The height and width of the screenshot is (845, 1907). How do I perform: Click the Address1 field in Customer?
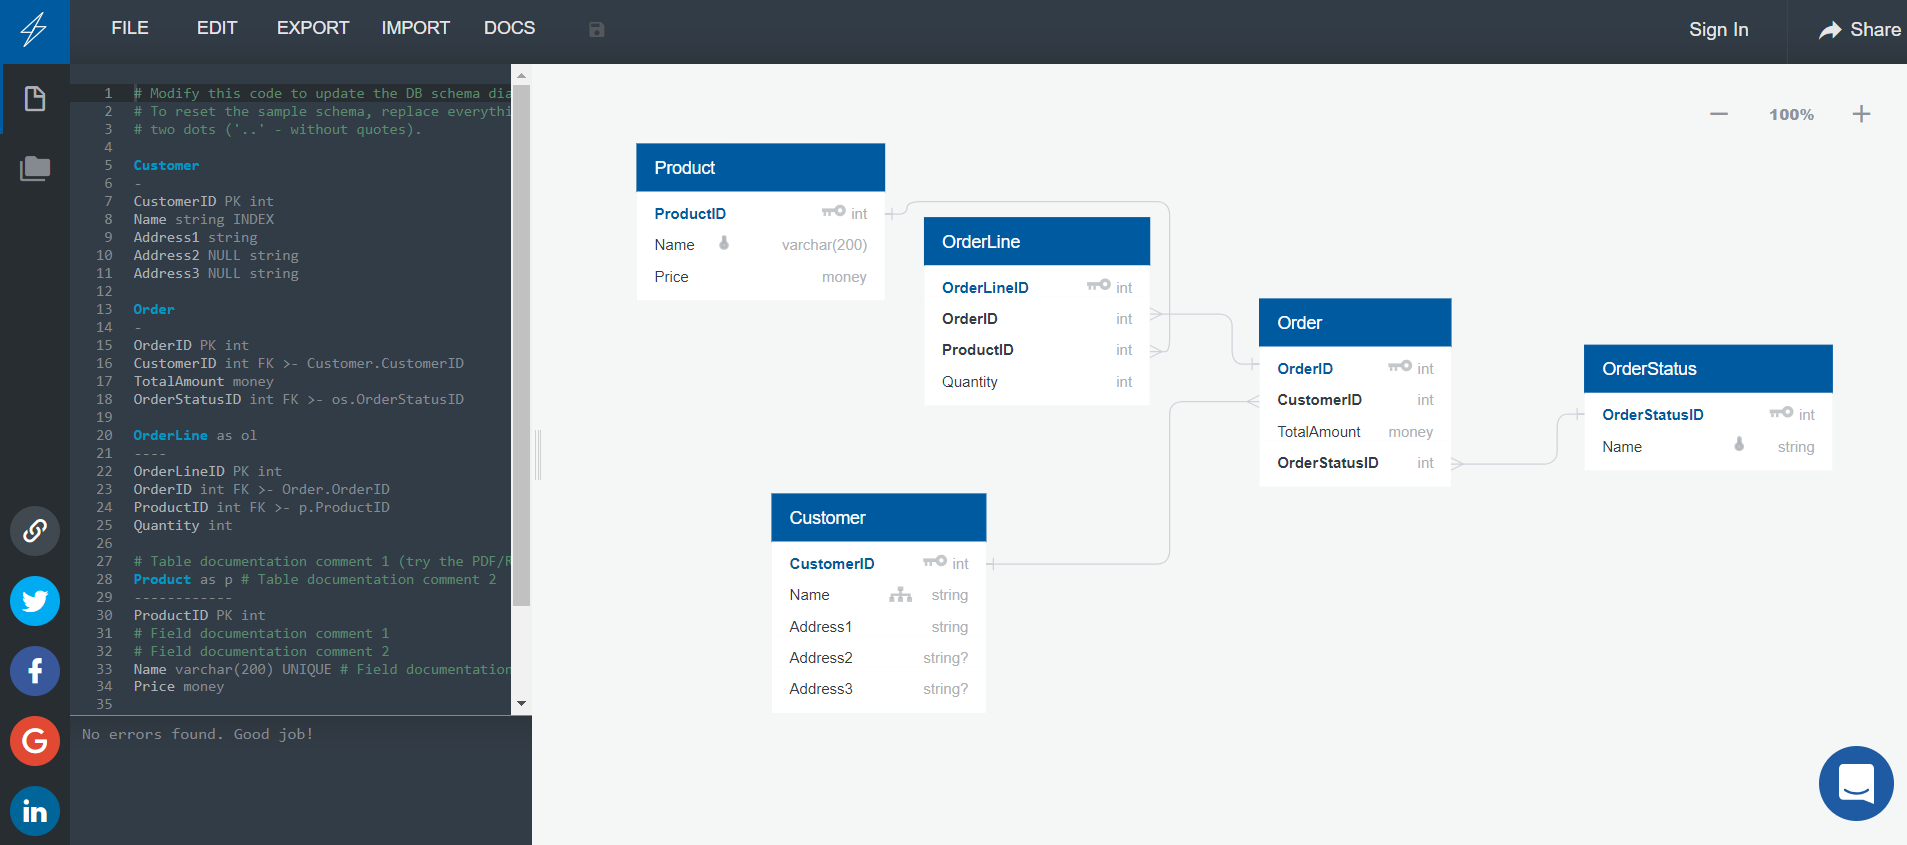pos(879,627)
